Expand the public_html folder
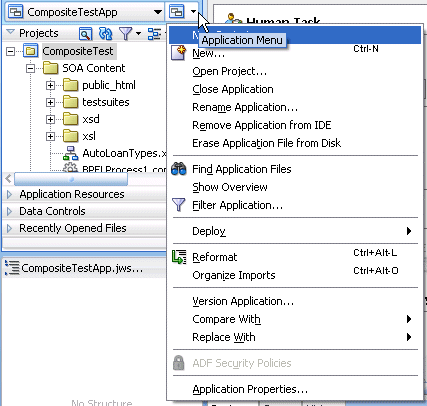 [50, 85]
